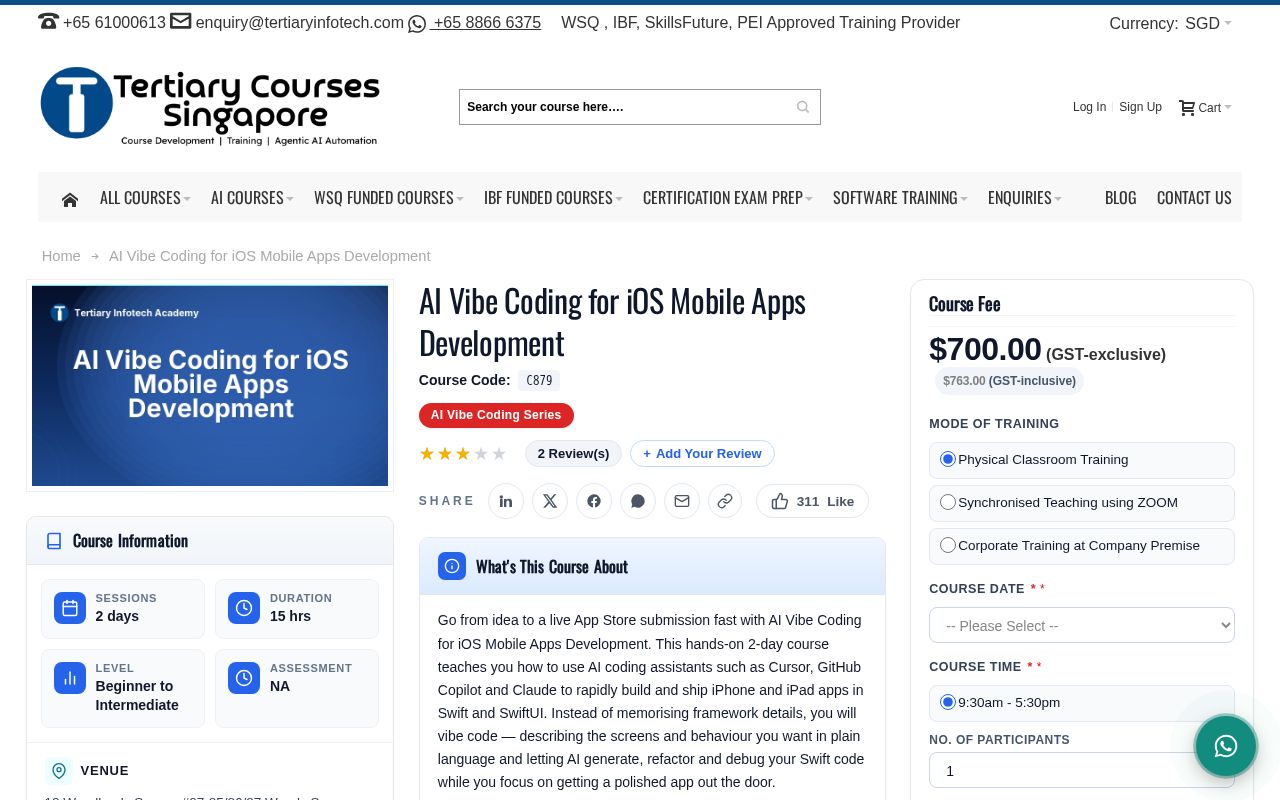Go to the Blog page
The height and width of the screenshot is (800, 1280).
(1120, 198)
